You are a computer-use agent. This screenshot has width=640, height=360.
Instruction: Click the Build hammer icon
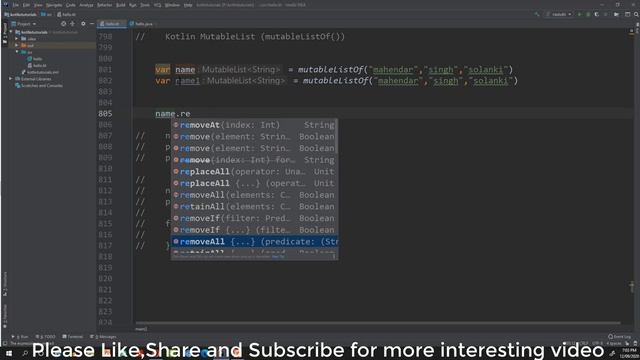(537, 14)
